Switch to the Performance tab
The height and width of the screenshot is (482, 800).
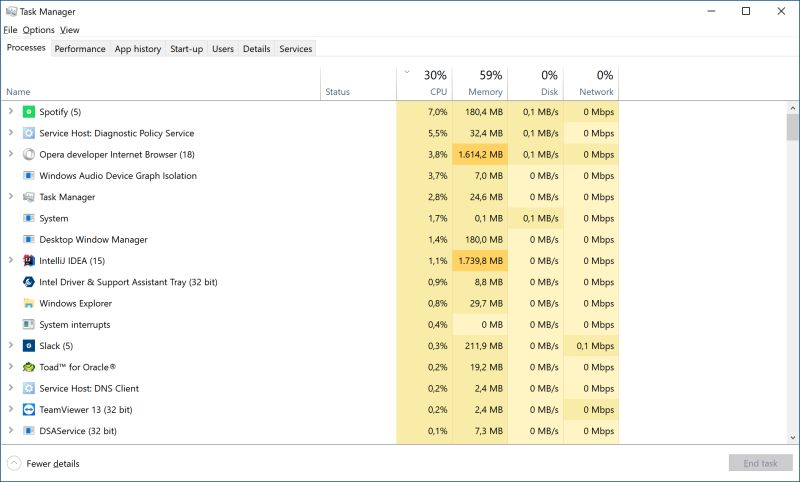(80, 49)
